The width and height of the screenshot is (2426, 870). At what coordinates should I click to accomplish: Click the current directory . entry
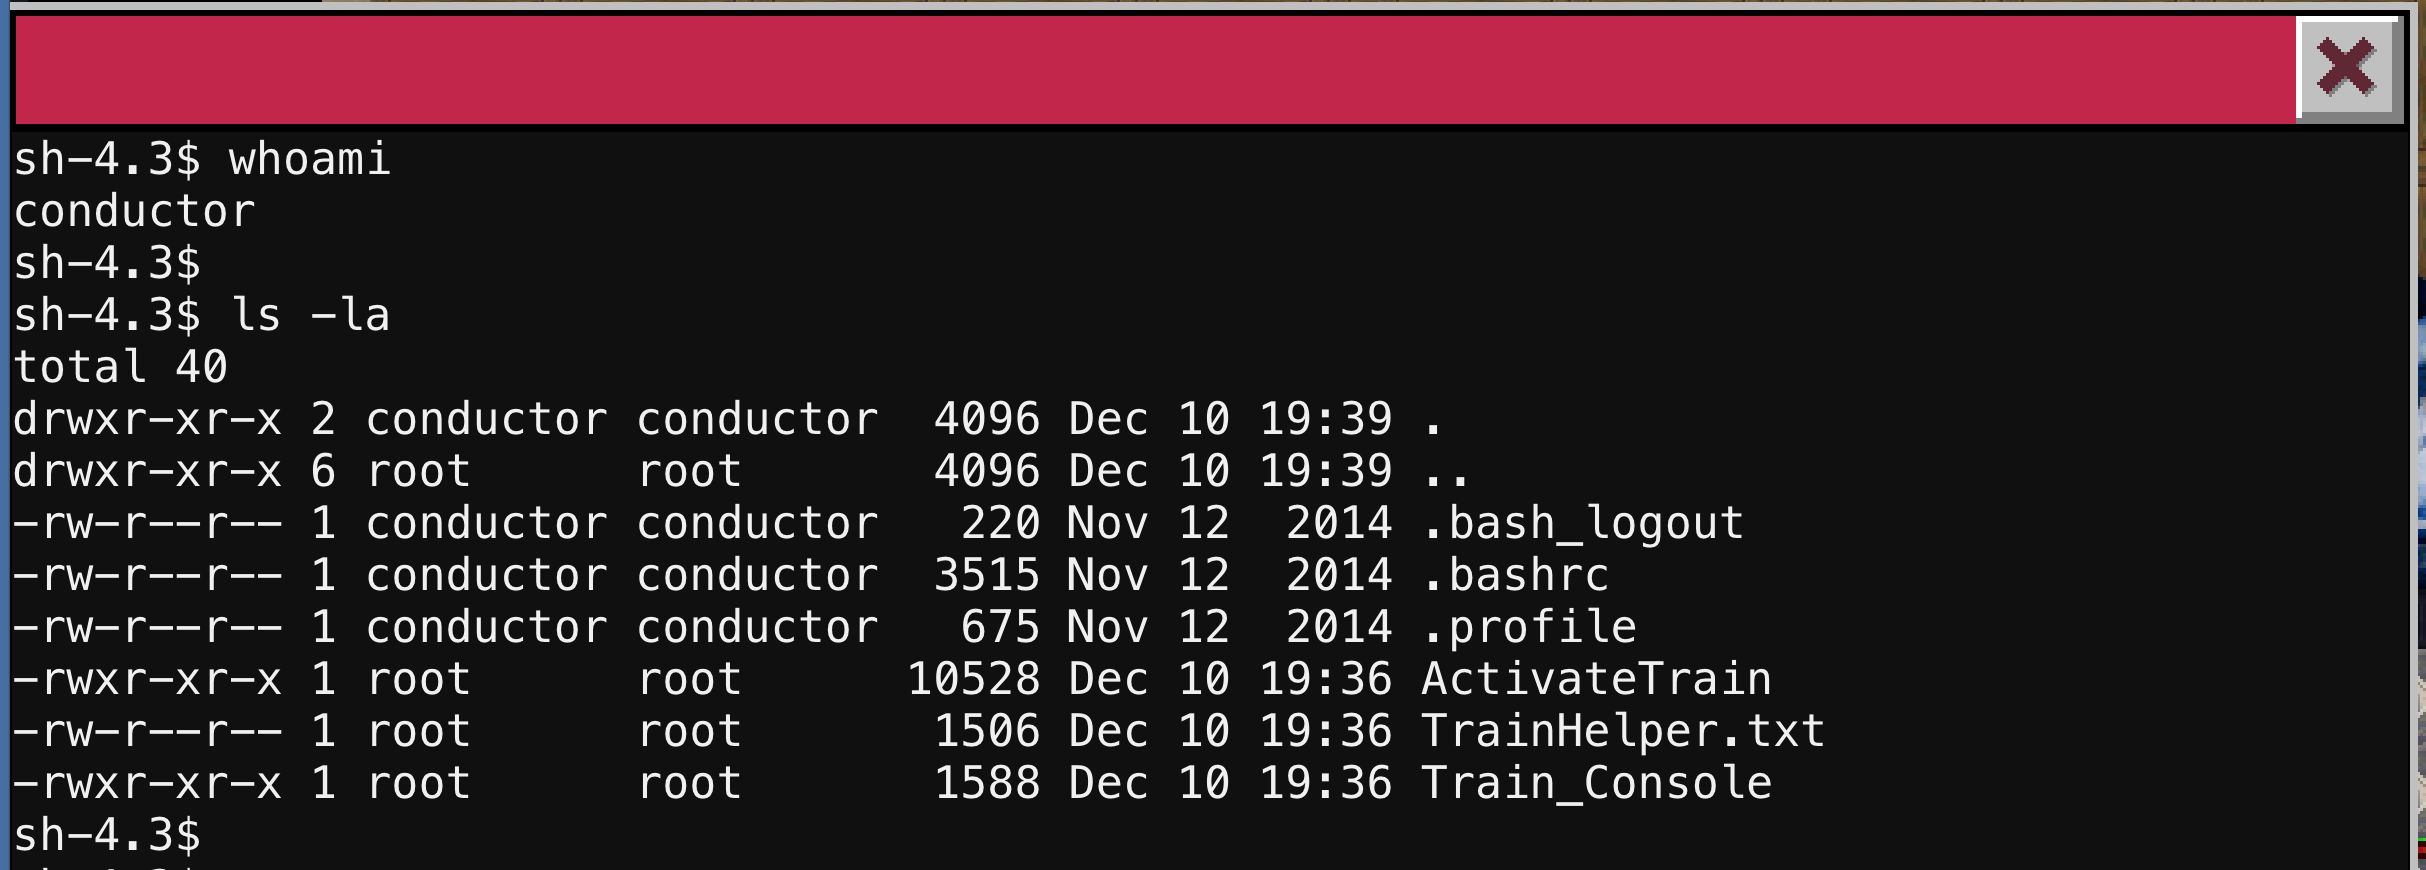coord(1433,419)
